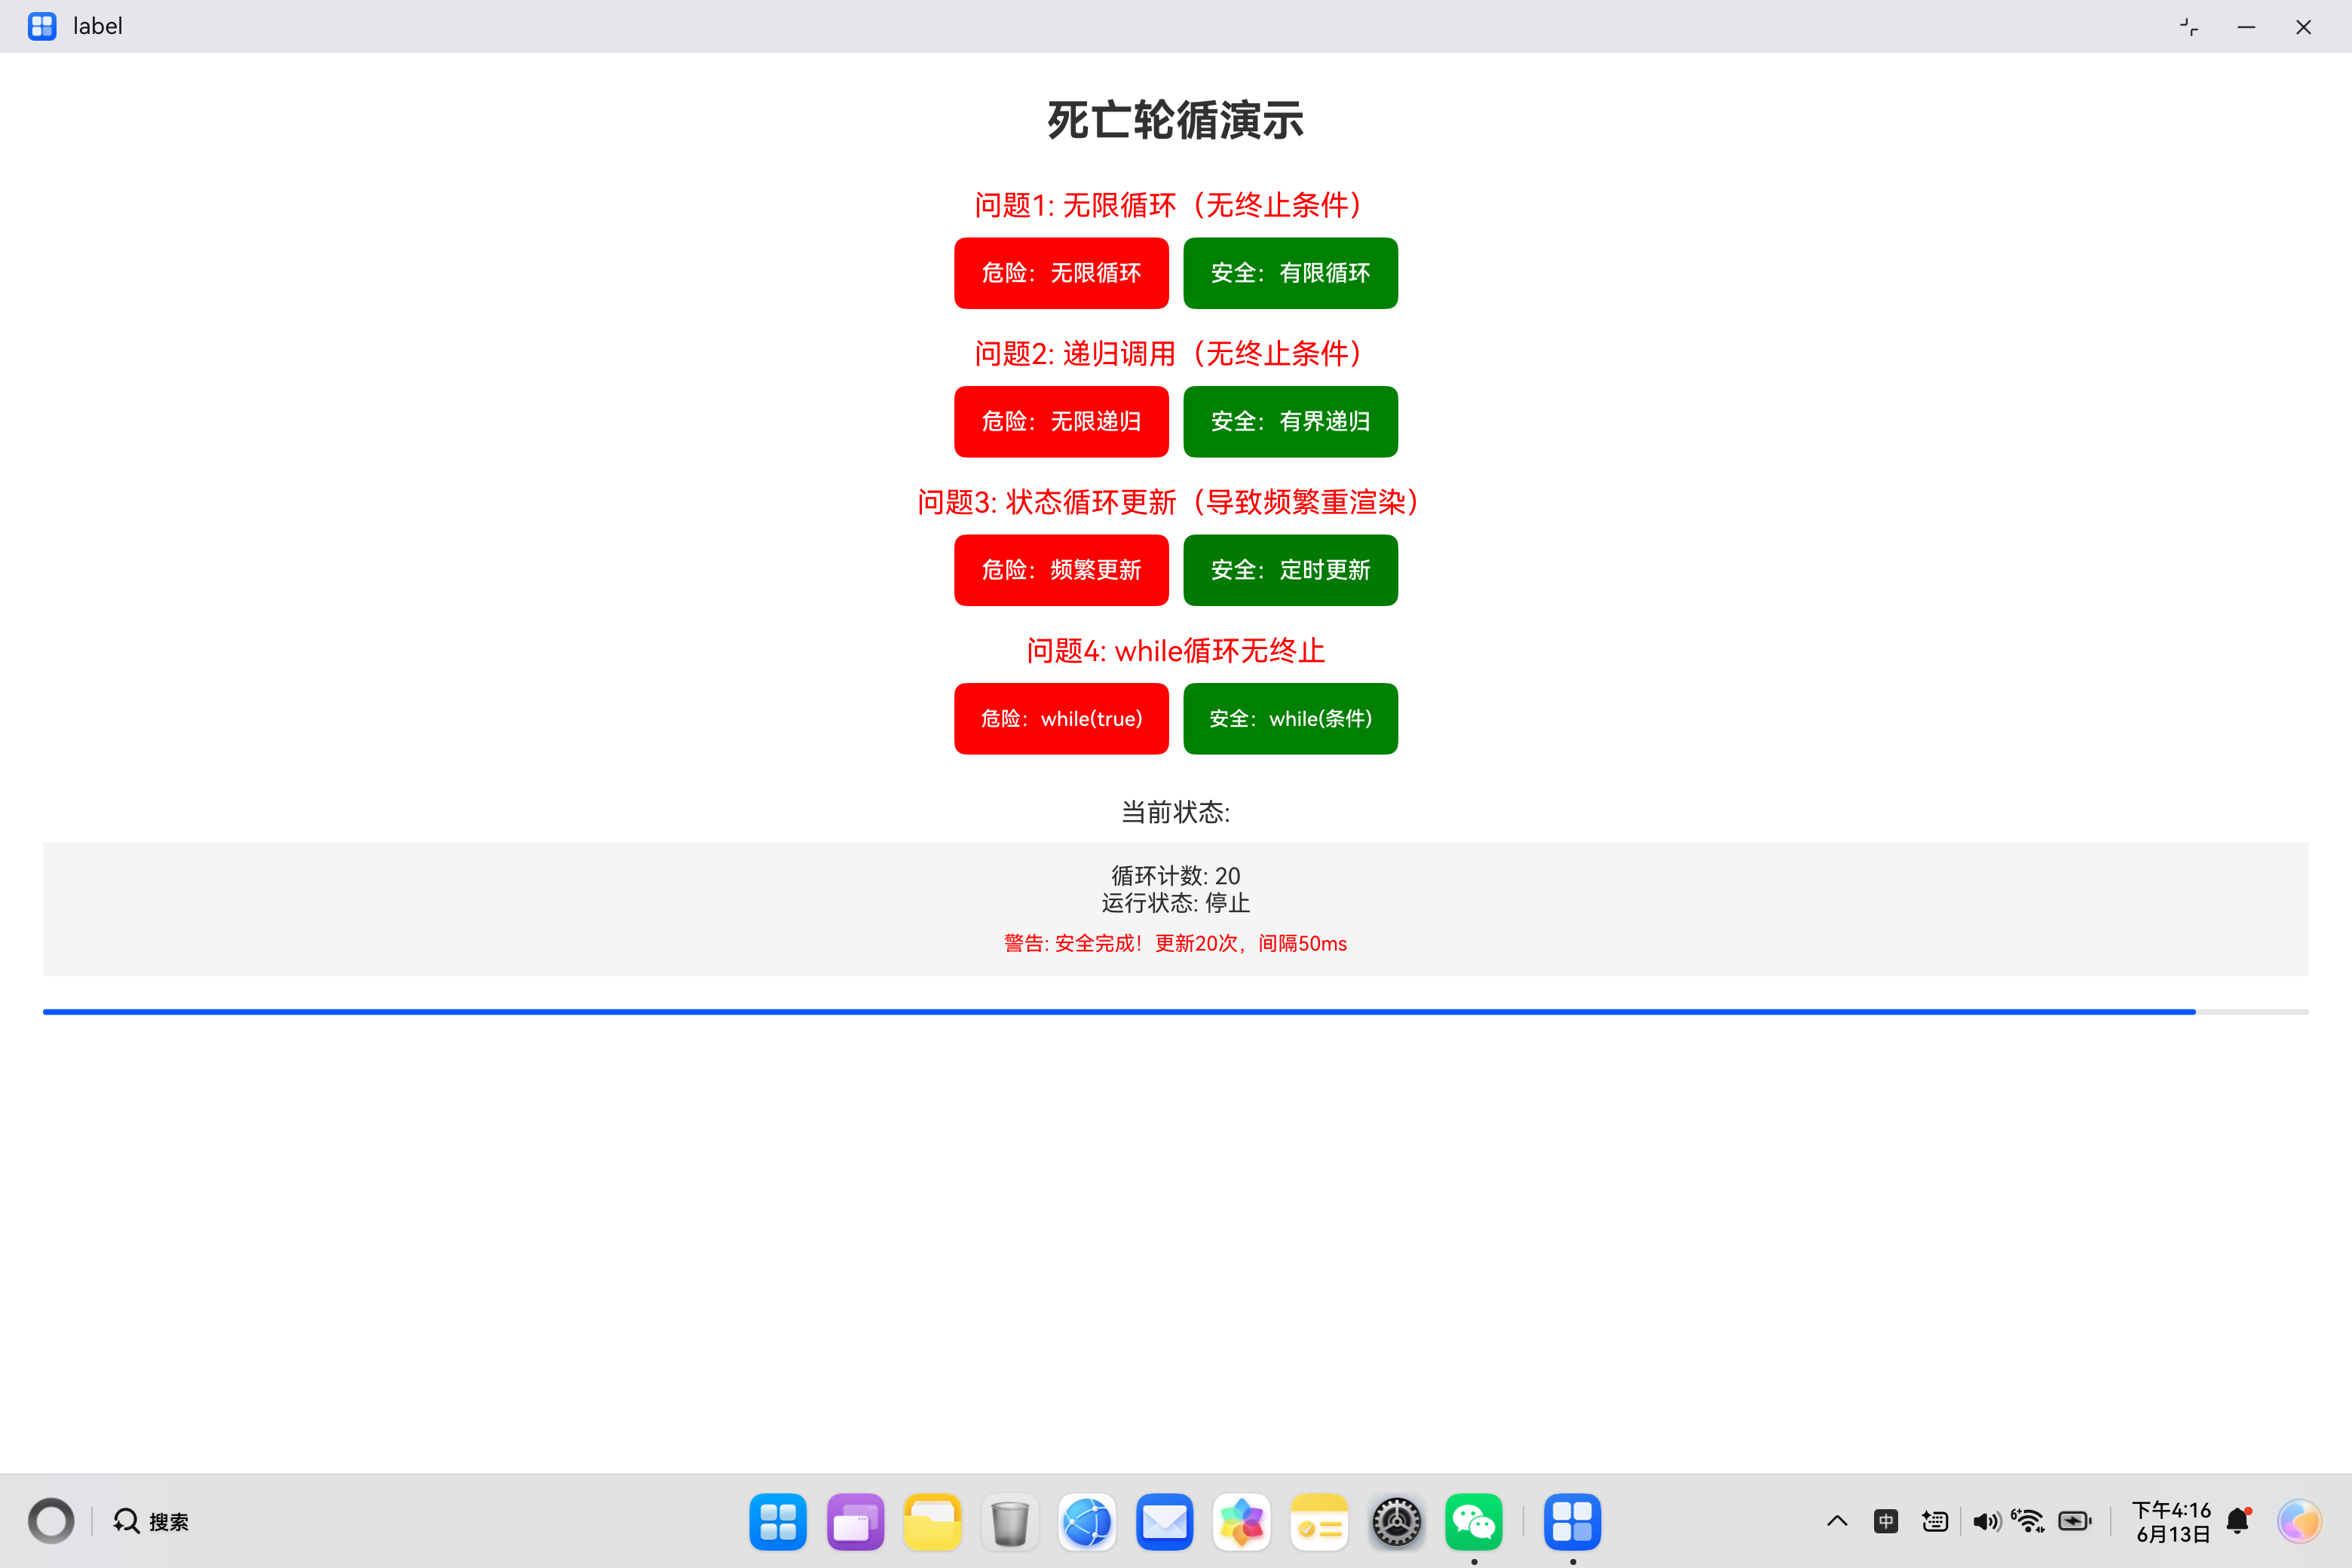Open the yellow file manager folder icon
This screenshot has width=2352, height=1568.
932,1522
